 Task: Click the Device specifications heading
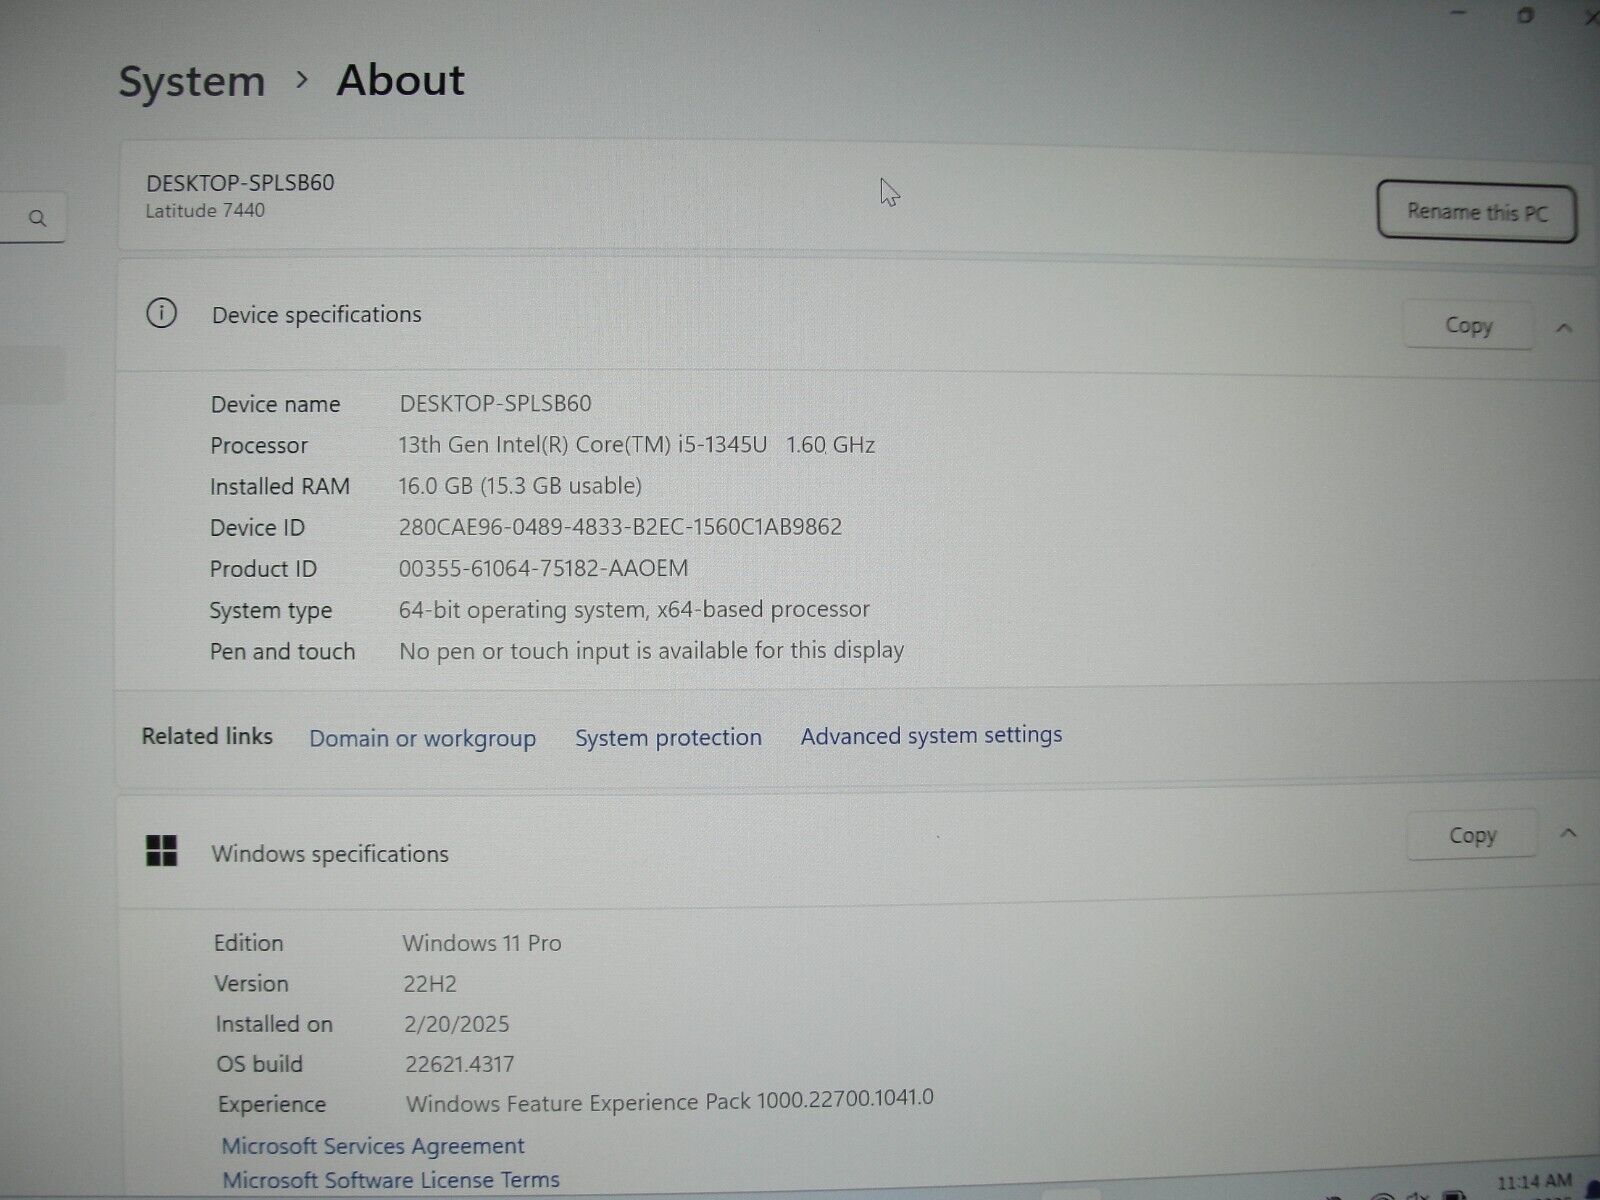click(x=317, y=314)
